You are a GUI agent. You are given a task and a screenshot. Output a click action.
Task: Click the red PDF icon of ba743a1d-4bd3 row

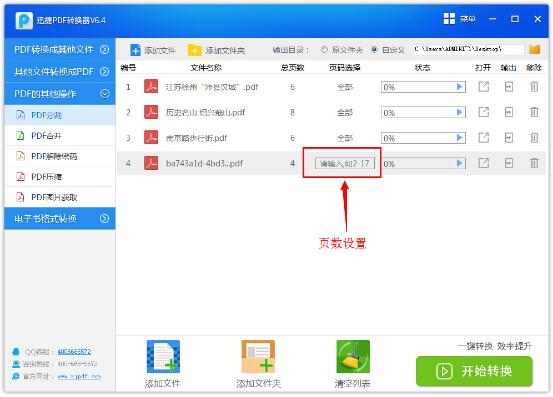(151, 163)
